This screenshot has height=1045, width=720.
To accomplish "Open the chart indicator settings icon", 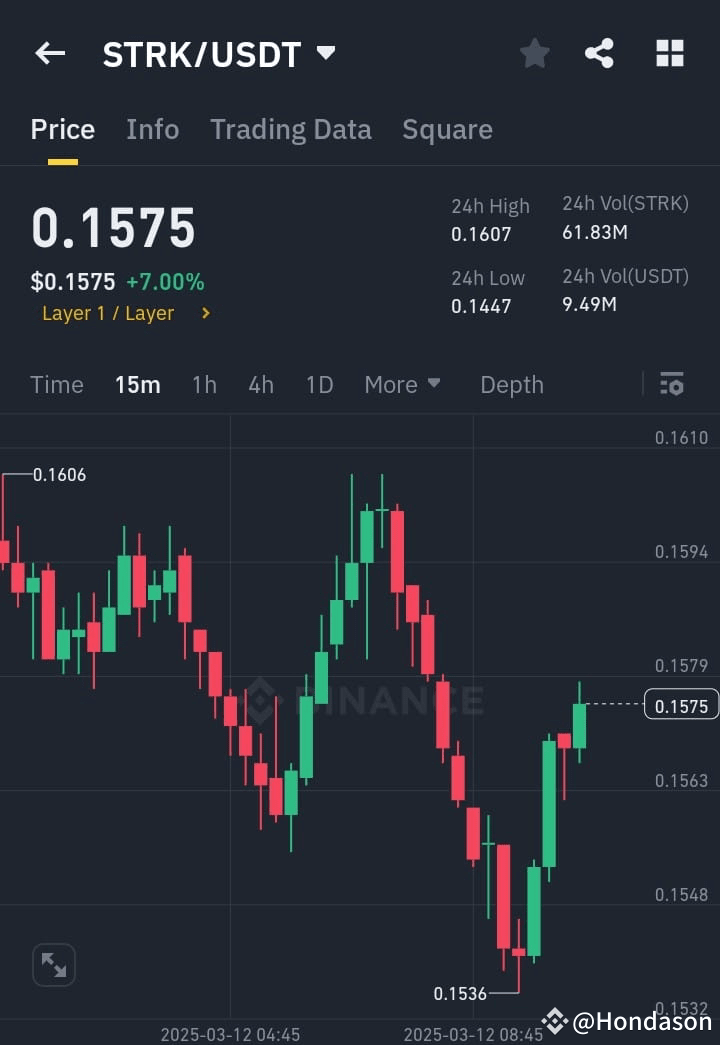I will (x=671, y=384).
